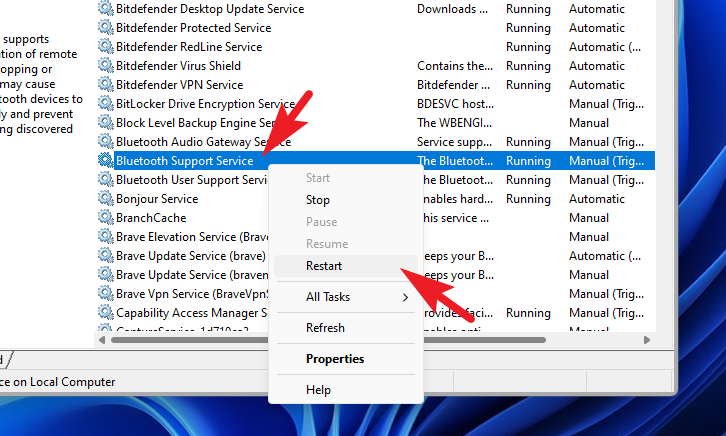Select BranchCache service row
The image size is (726, 436).
click(151, 218)
